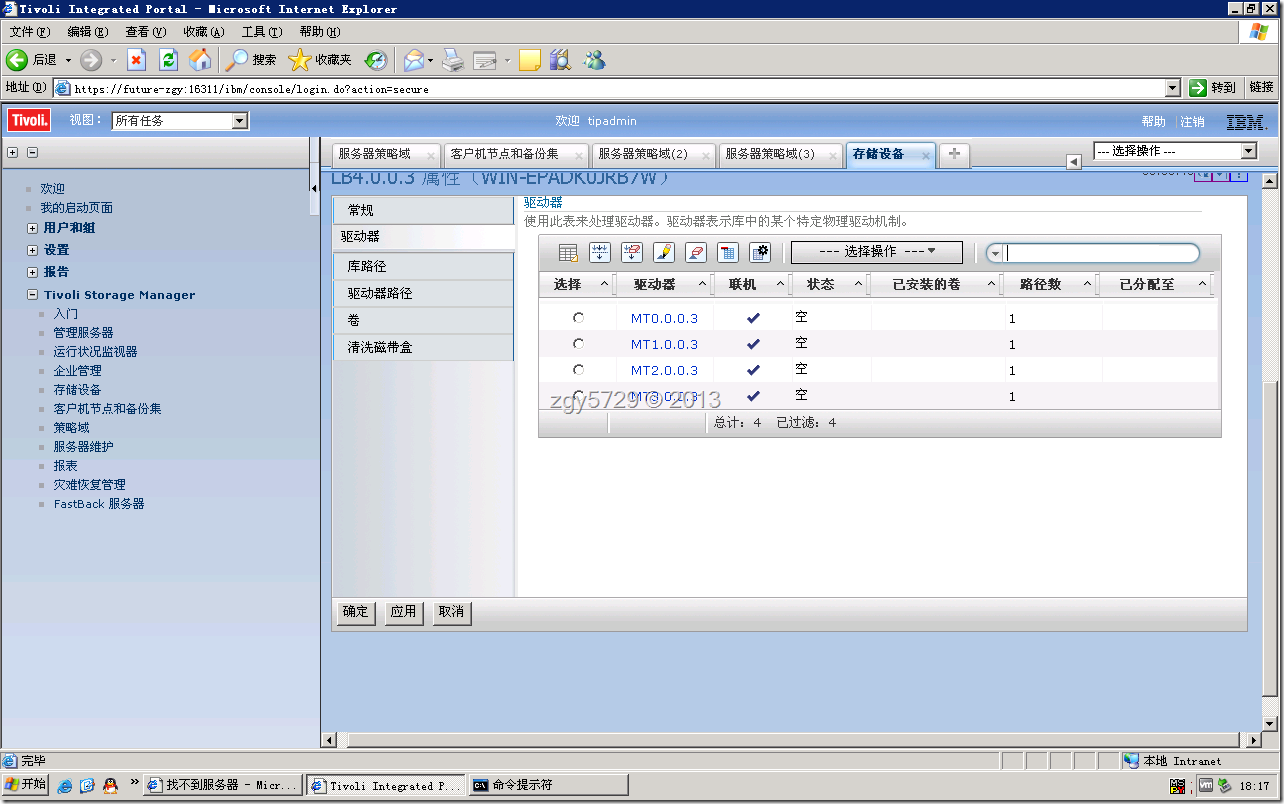
Task: Collapse the Tivoli Storage Manager node
Action: coord(33,295)
